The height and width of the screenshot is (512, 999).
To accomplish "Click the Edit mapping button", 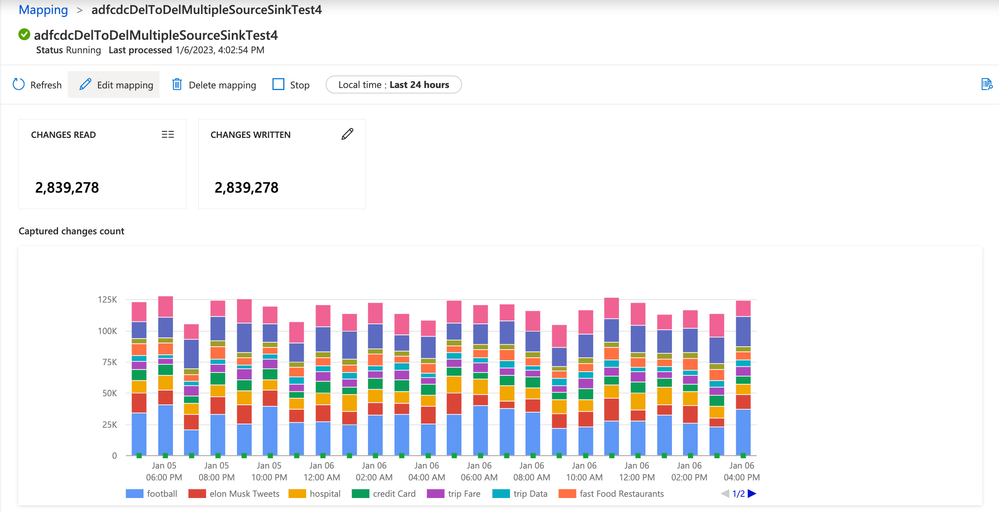I will (x=113, y=85).
